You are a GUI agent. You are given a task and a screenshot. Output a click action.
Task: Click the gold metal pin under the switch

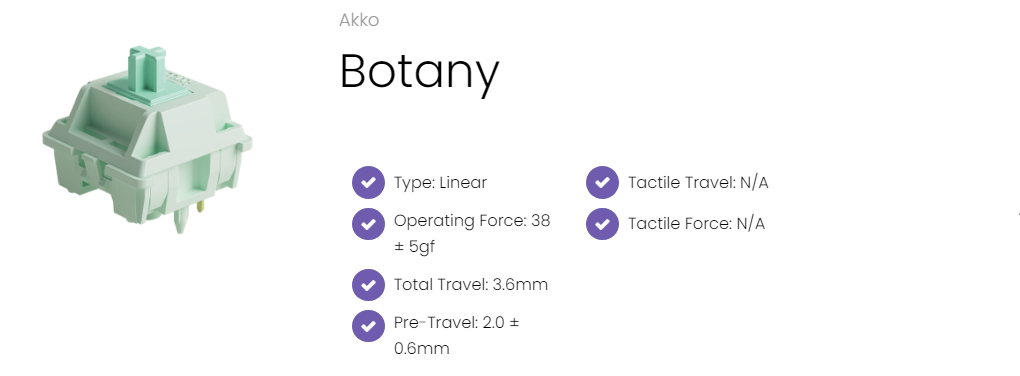pos(200,207)
